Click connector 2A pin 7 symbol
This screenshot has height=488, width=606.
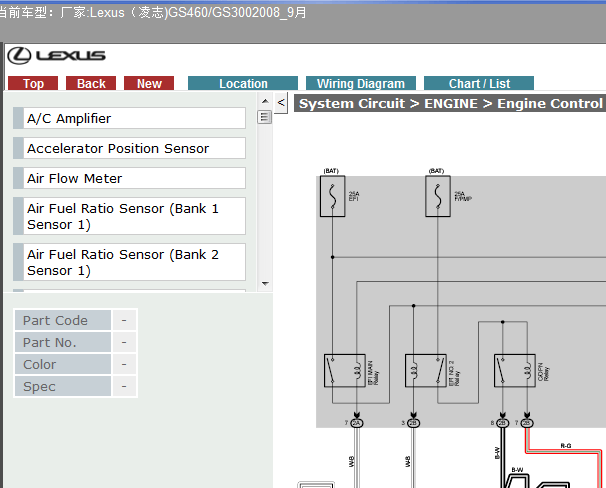[357, 423]
